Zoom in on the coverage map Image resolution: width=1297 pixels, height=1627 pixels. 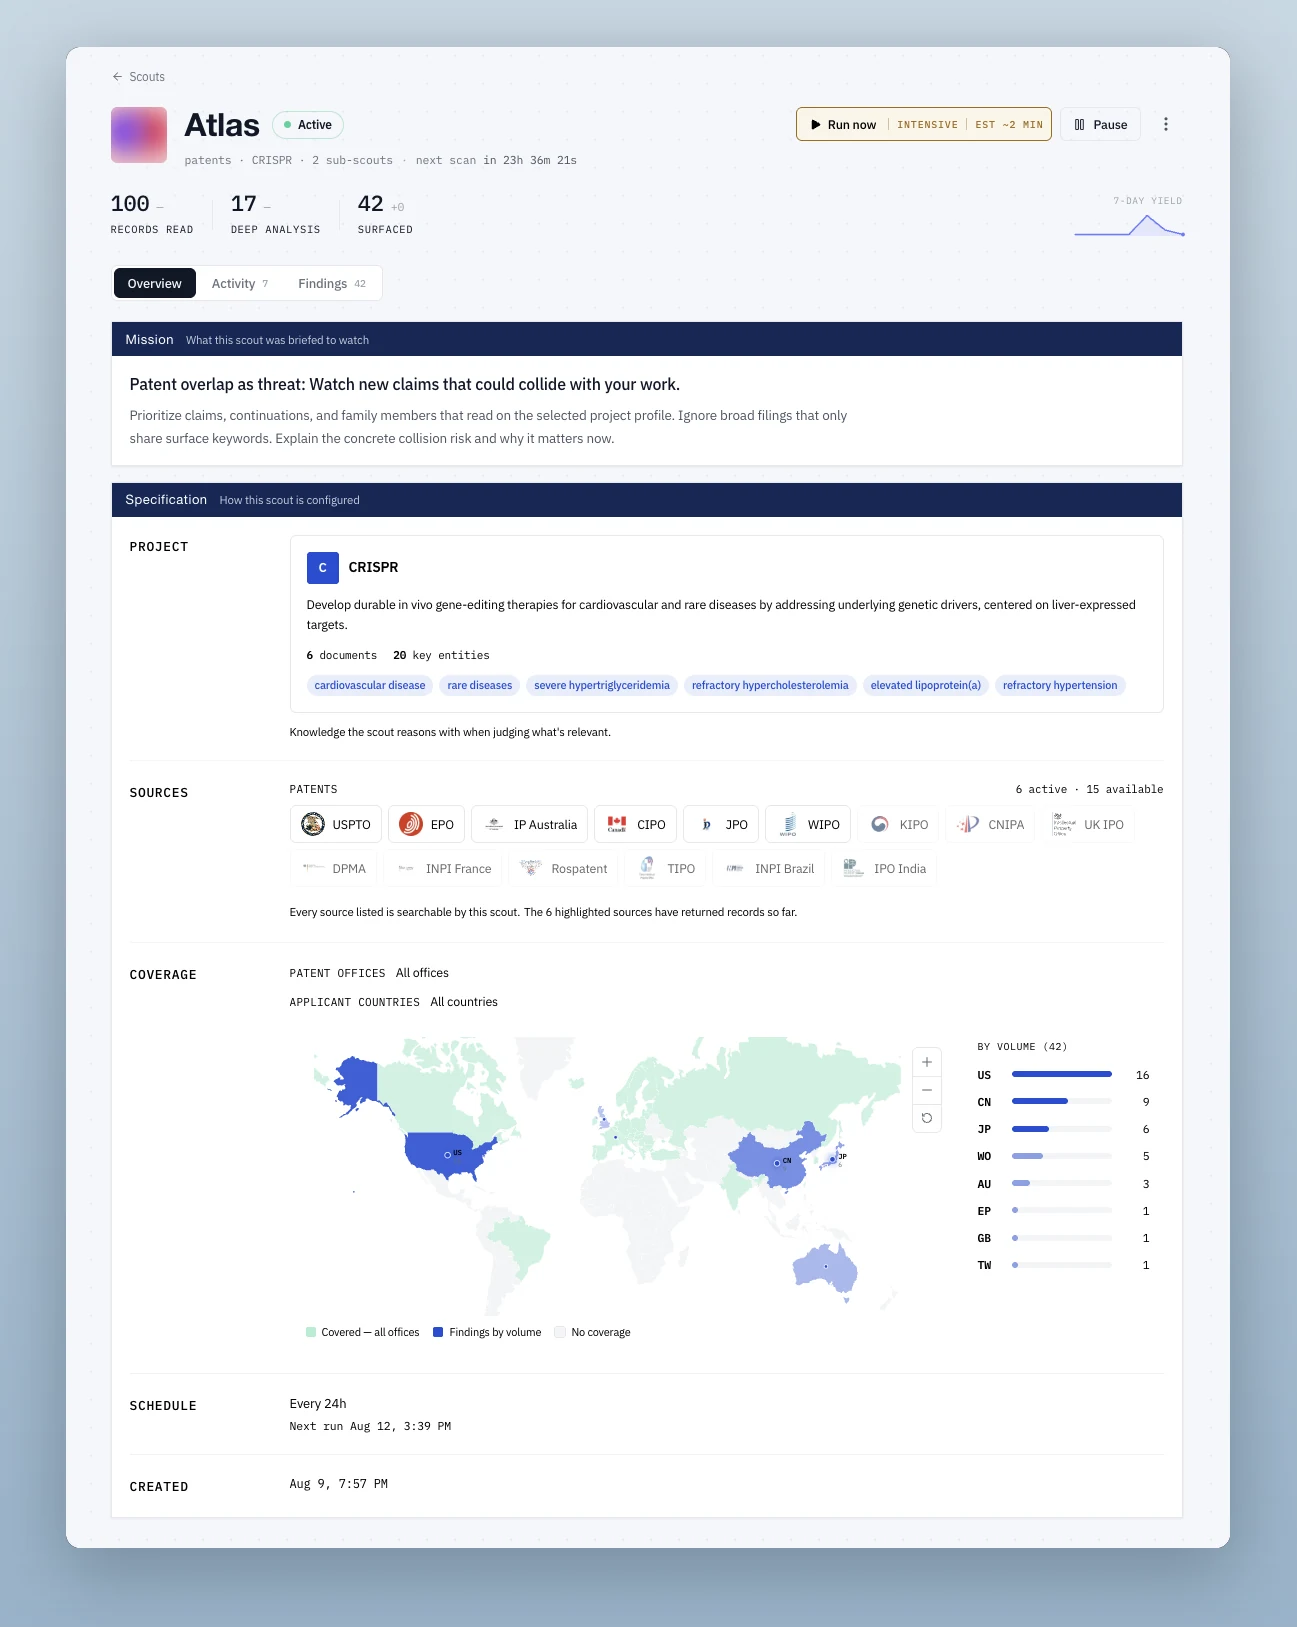click(927, 1062)
